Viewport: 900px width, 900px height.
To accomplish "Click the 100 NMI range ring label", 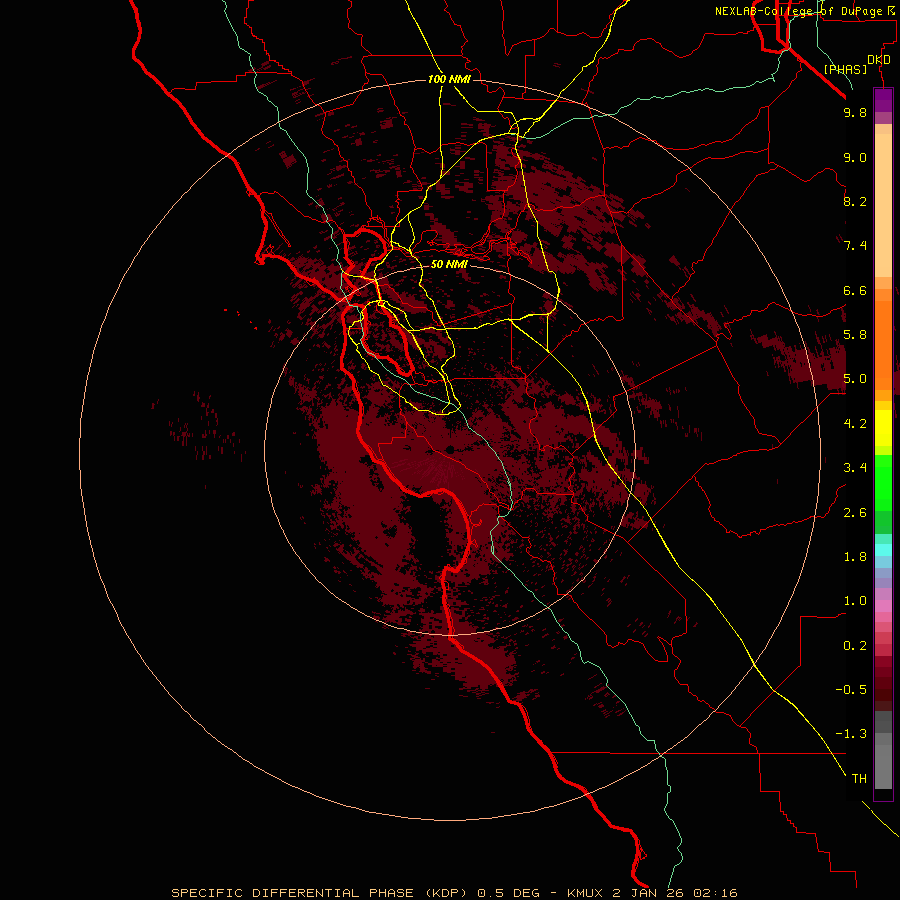I will point(449,79).
